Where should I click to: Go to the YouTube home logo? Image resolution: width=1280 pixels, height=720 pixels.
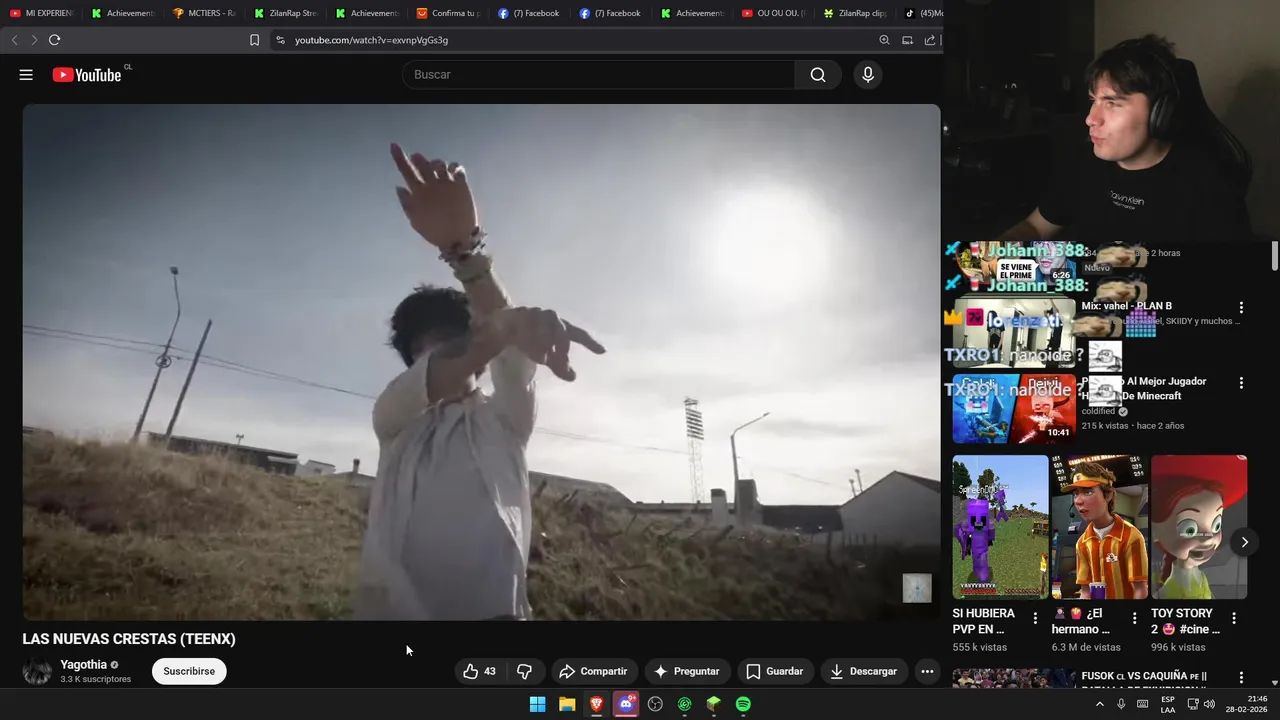point(87,75)
